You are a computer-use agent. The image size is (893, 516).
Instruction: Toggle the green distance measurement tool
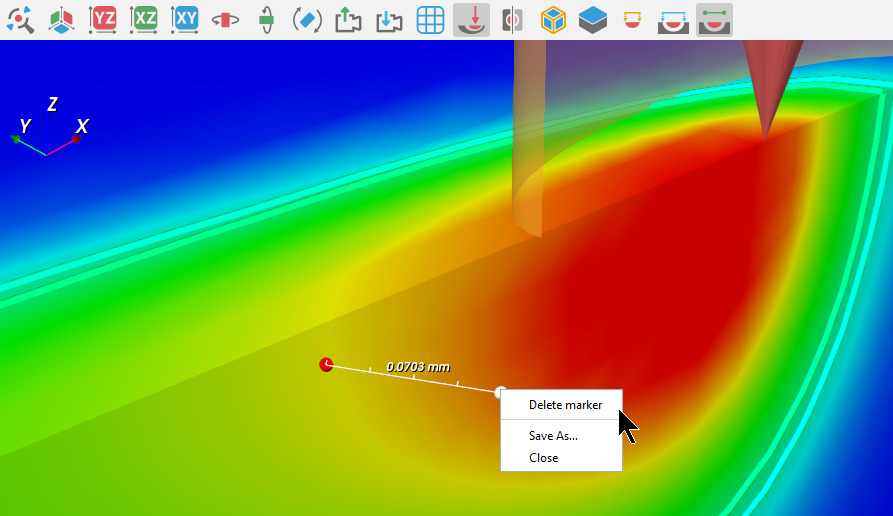(x=714, y=20)
